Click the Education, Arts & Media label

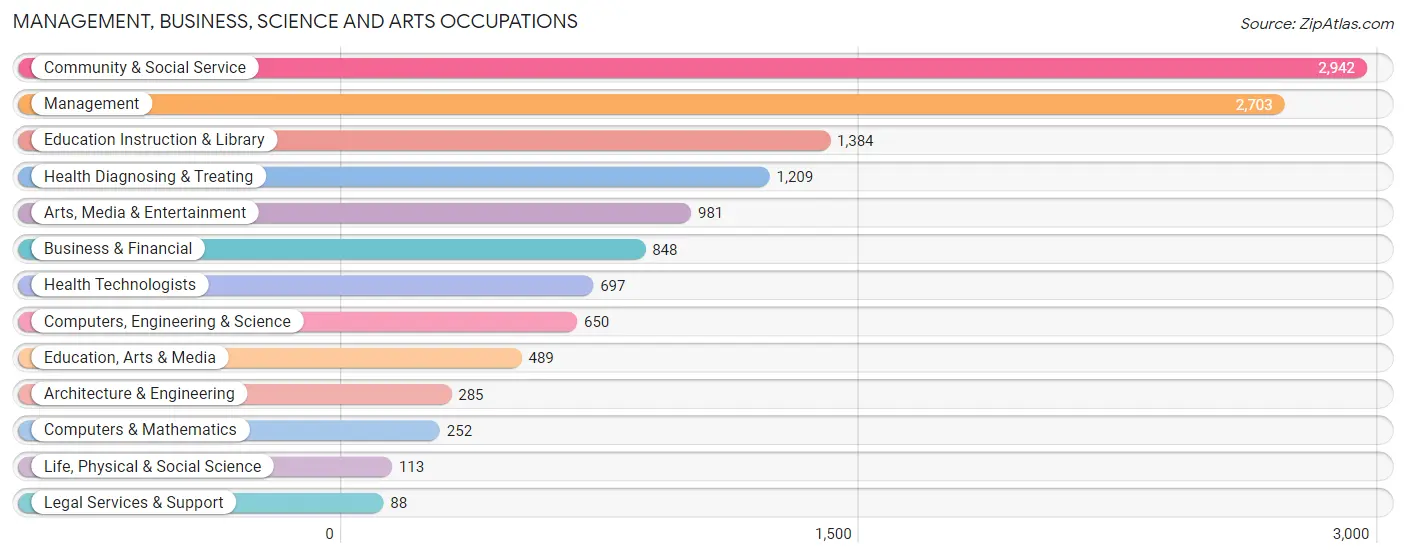[x=130, y=357]
